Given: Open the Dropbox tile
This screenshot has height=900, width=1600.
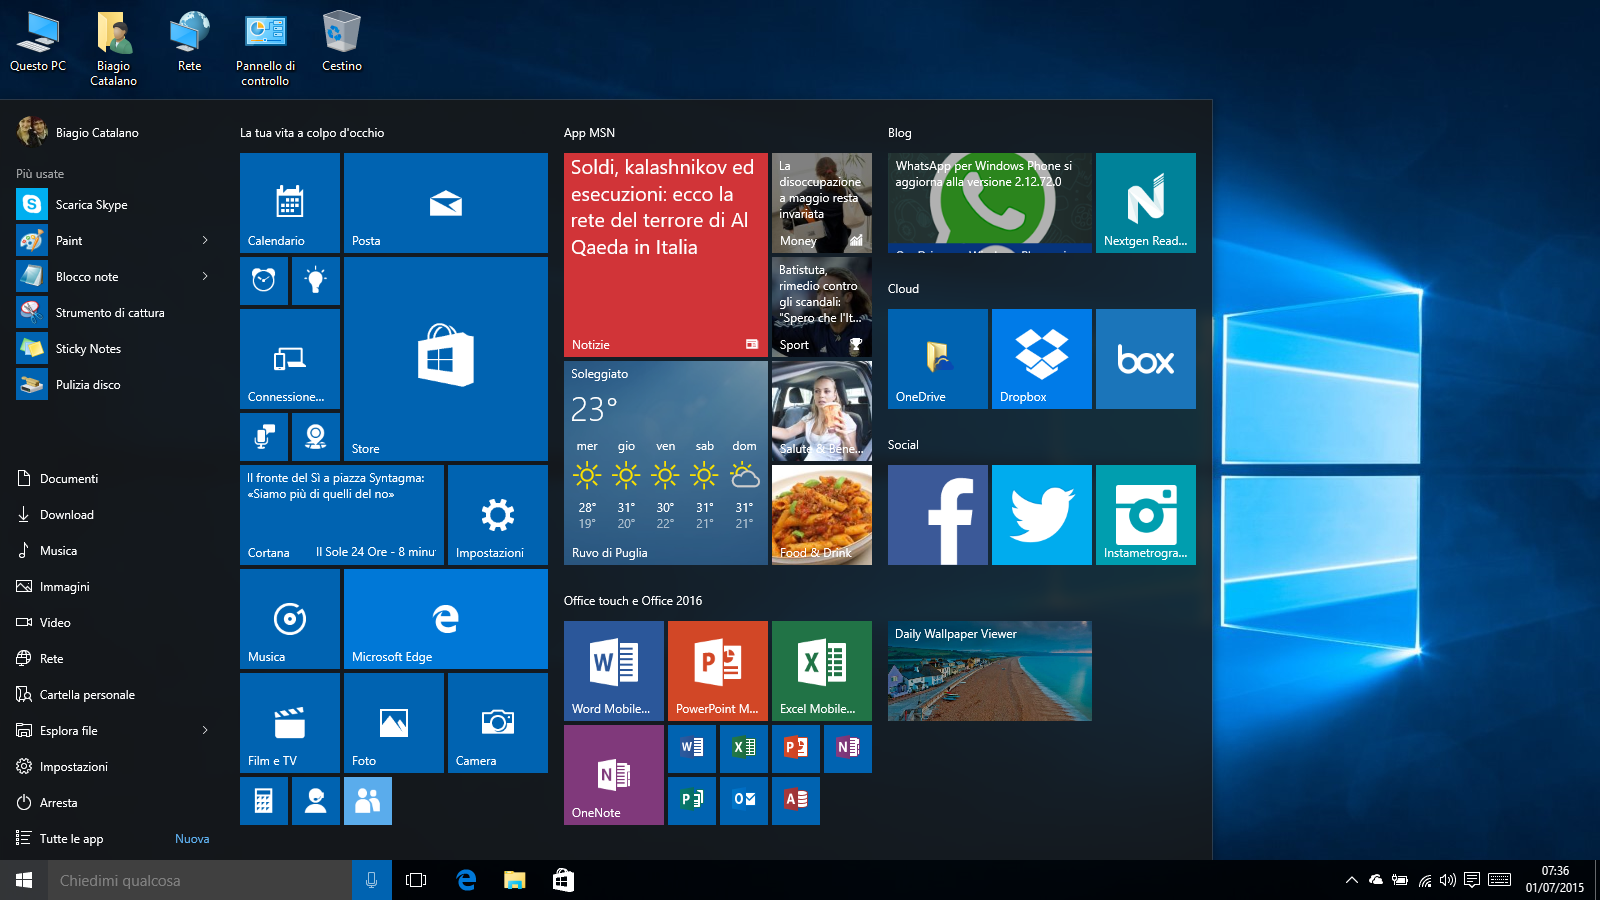Looking at the screenshot, I should (x=1042, y=359).
